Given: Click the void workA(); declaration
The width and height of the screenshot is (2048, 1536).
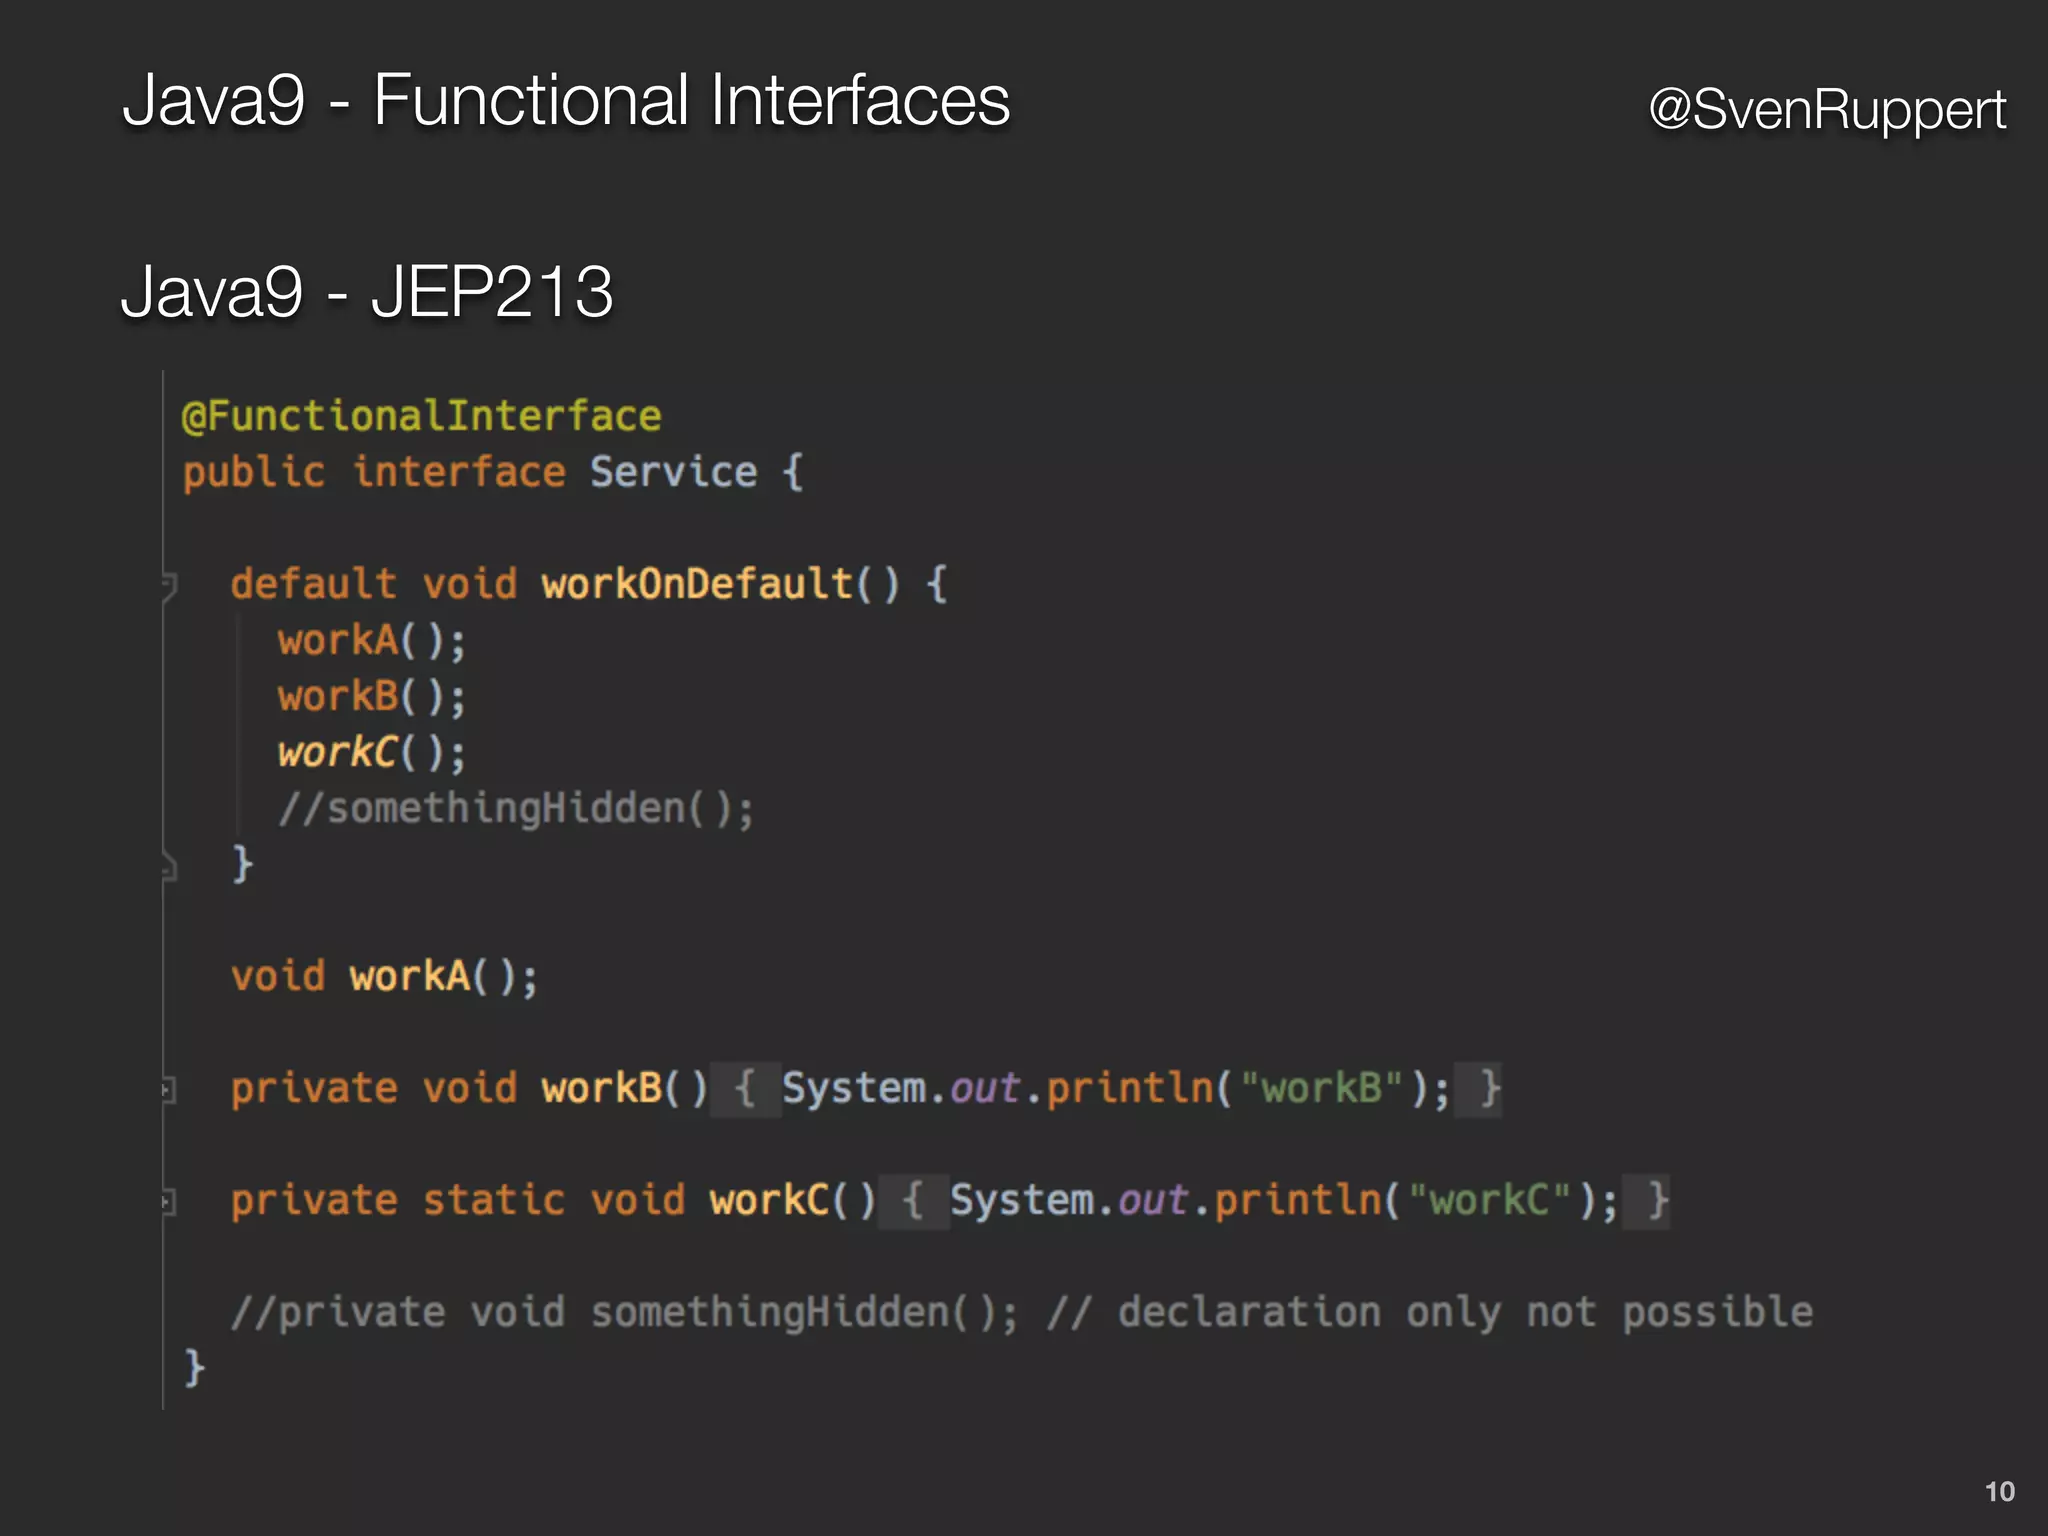Looking at the screenshot, I should point(384,977).
